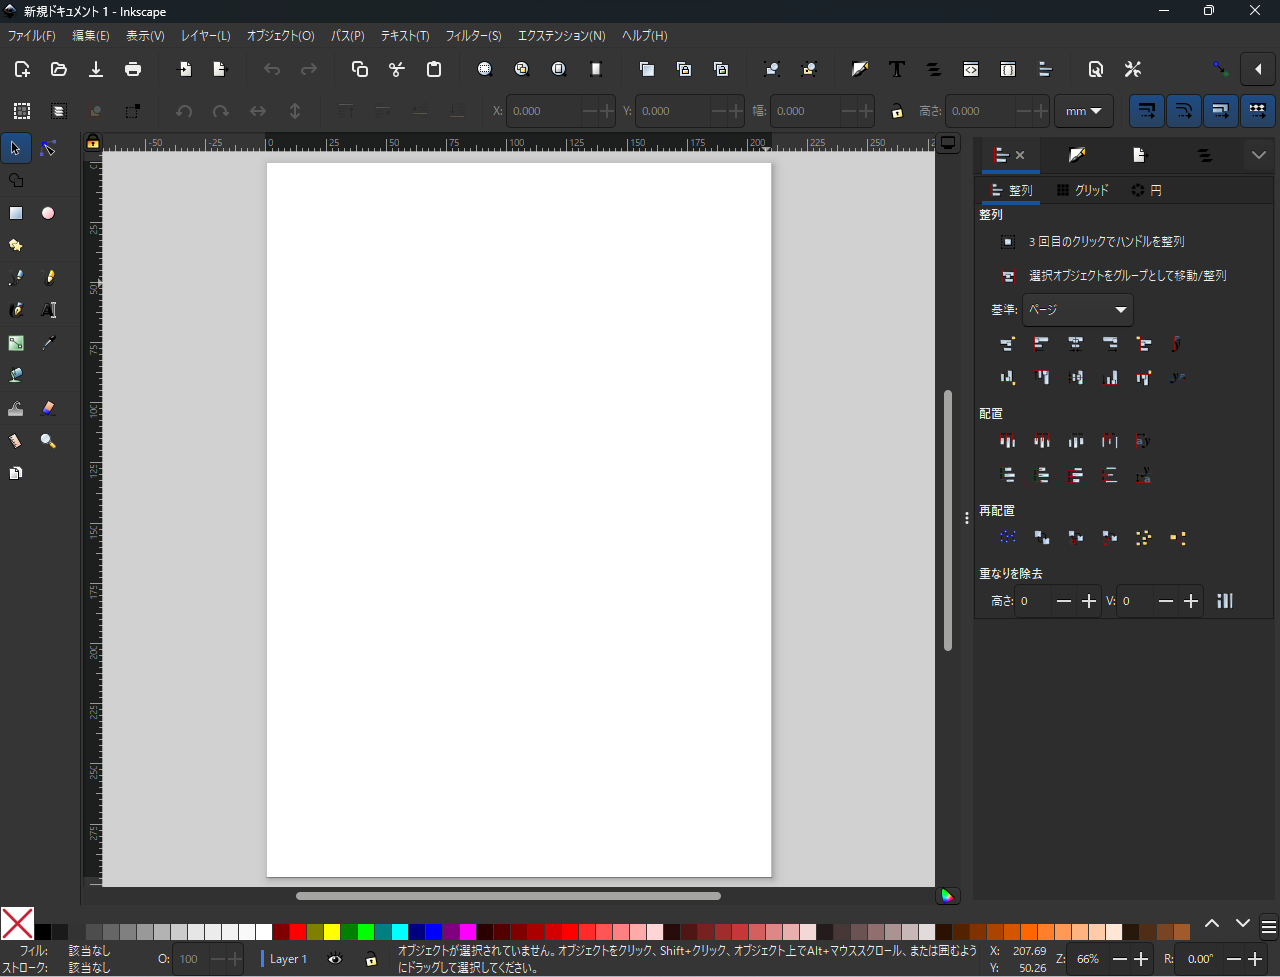Image resolution: width=1280 pixels, height=977 pixels.
Task: Switch to the グリッド tab
Action: [x=1083, y=190]
